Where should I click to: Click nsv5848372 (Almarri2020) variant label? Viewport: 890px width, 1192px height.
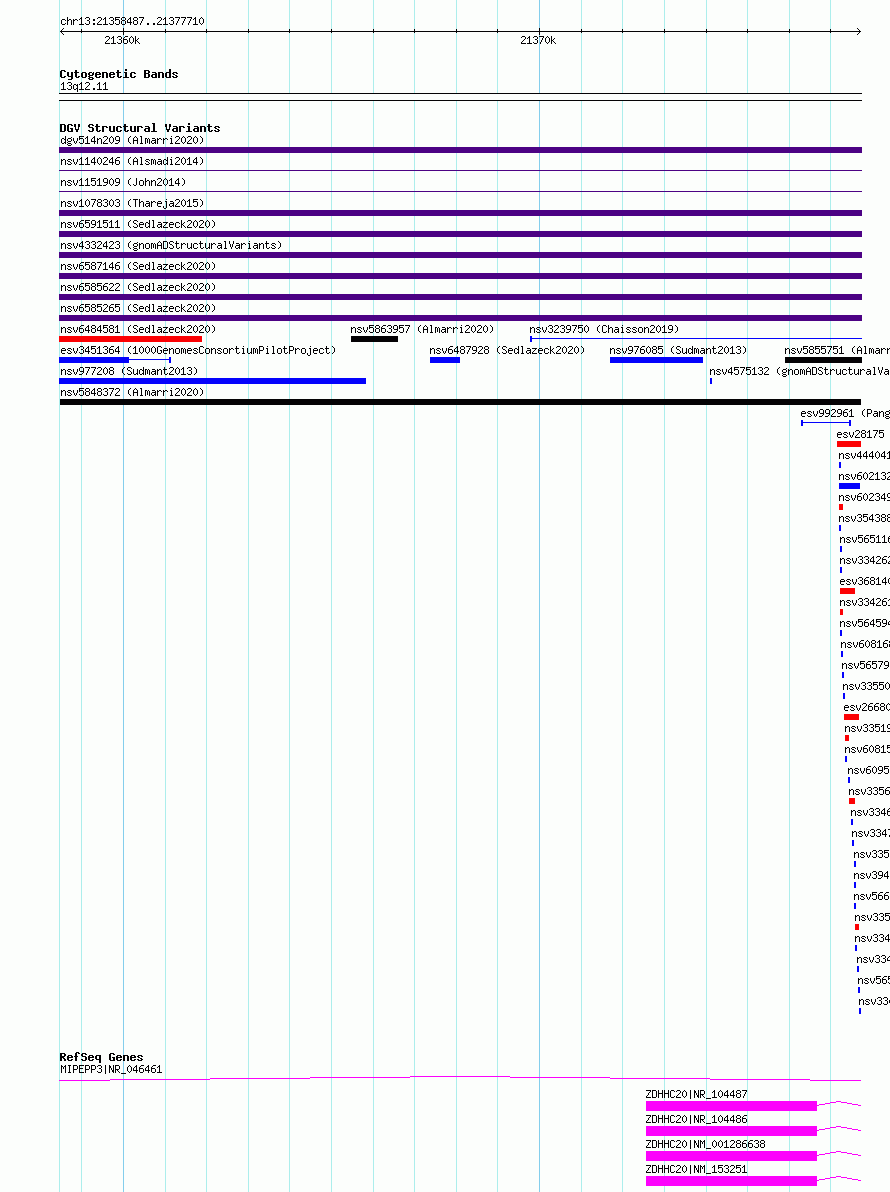point(132,393)
